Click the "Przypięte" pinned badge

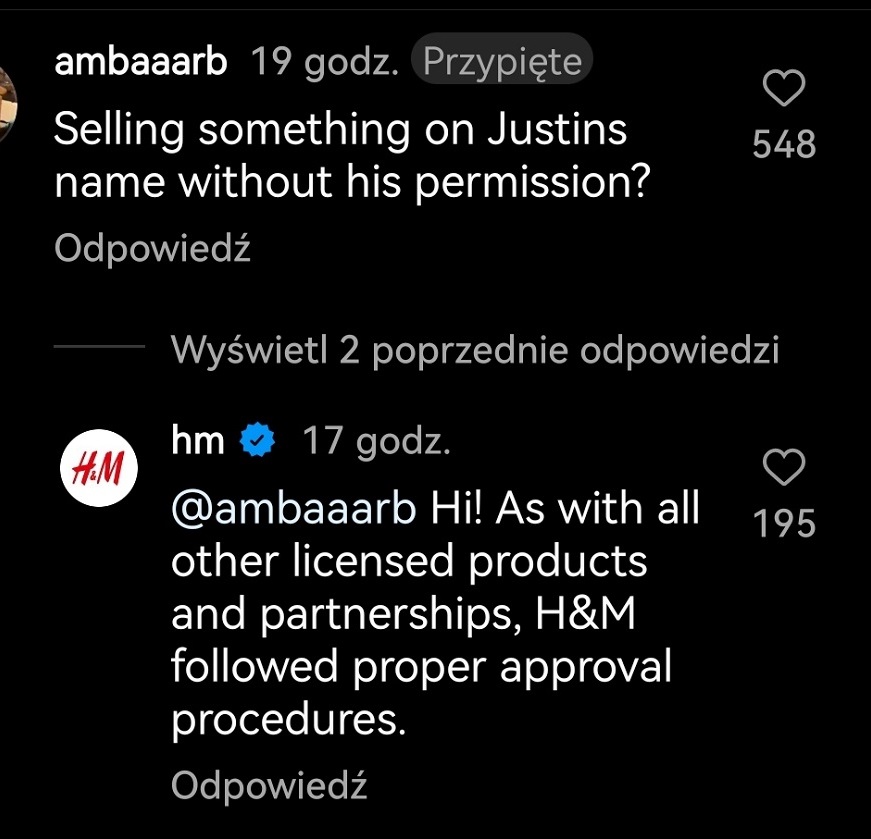tap(501, 62)
